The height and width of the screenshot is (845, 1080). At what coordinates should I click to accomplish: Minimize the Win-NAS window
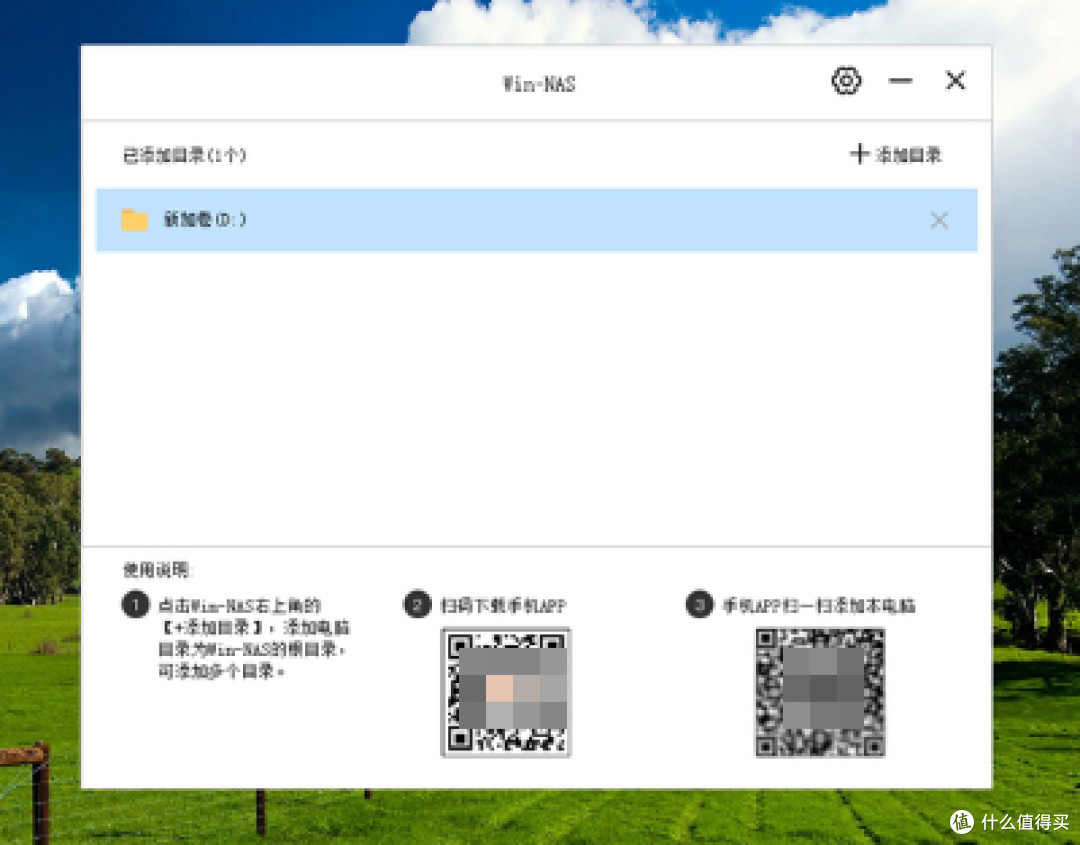pyautogui.click(x=901, y=81)
